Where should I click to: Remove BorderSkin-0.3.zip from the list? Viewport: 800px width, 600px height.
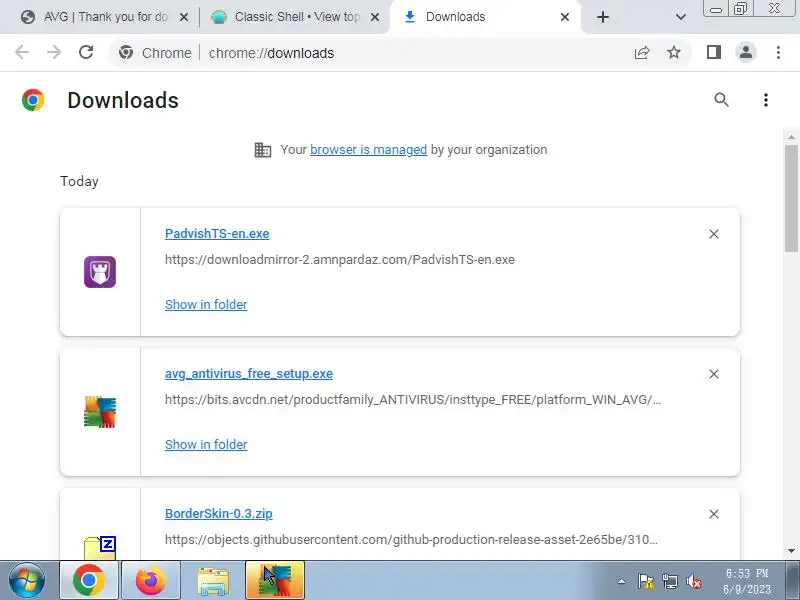714,514
